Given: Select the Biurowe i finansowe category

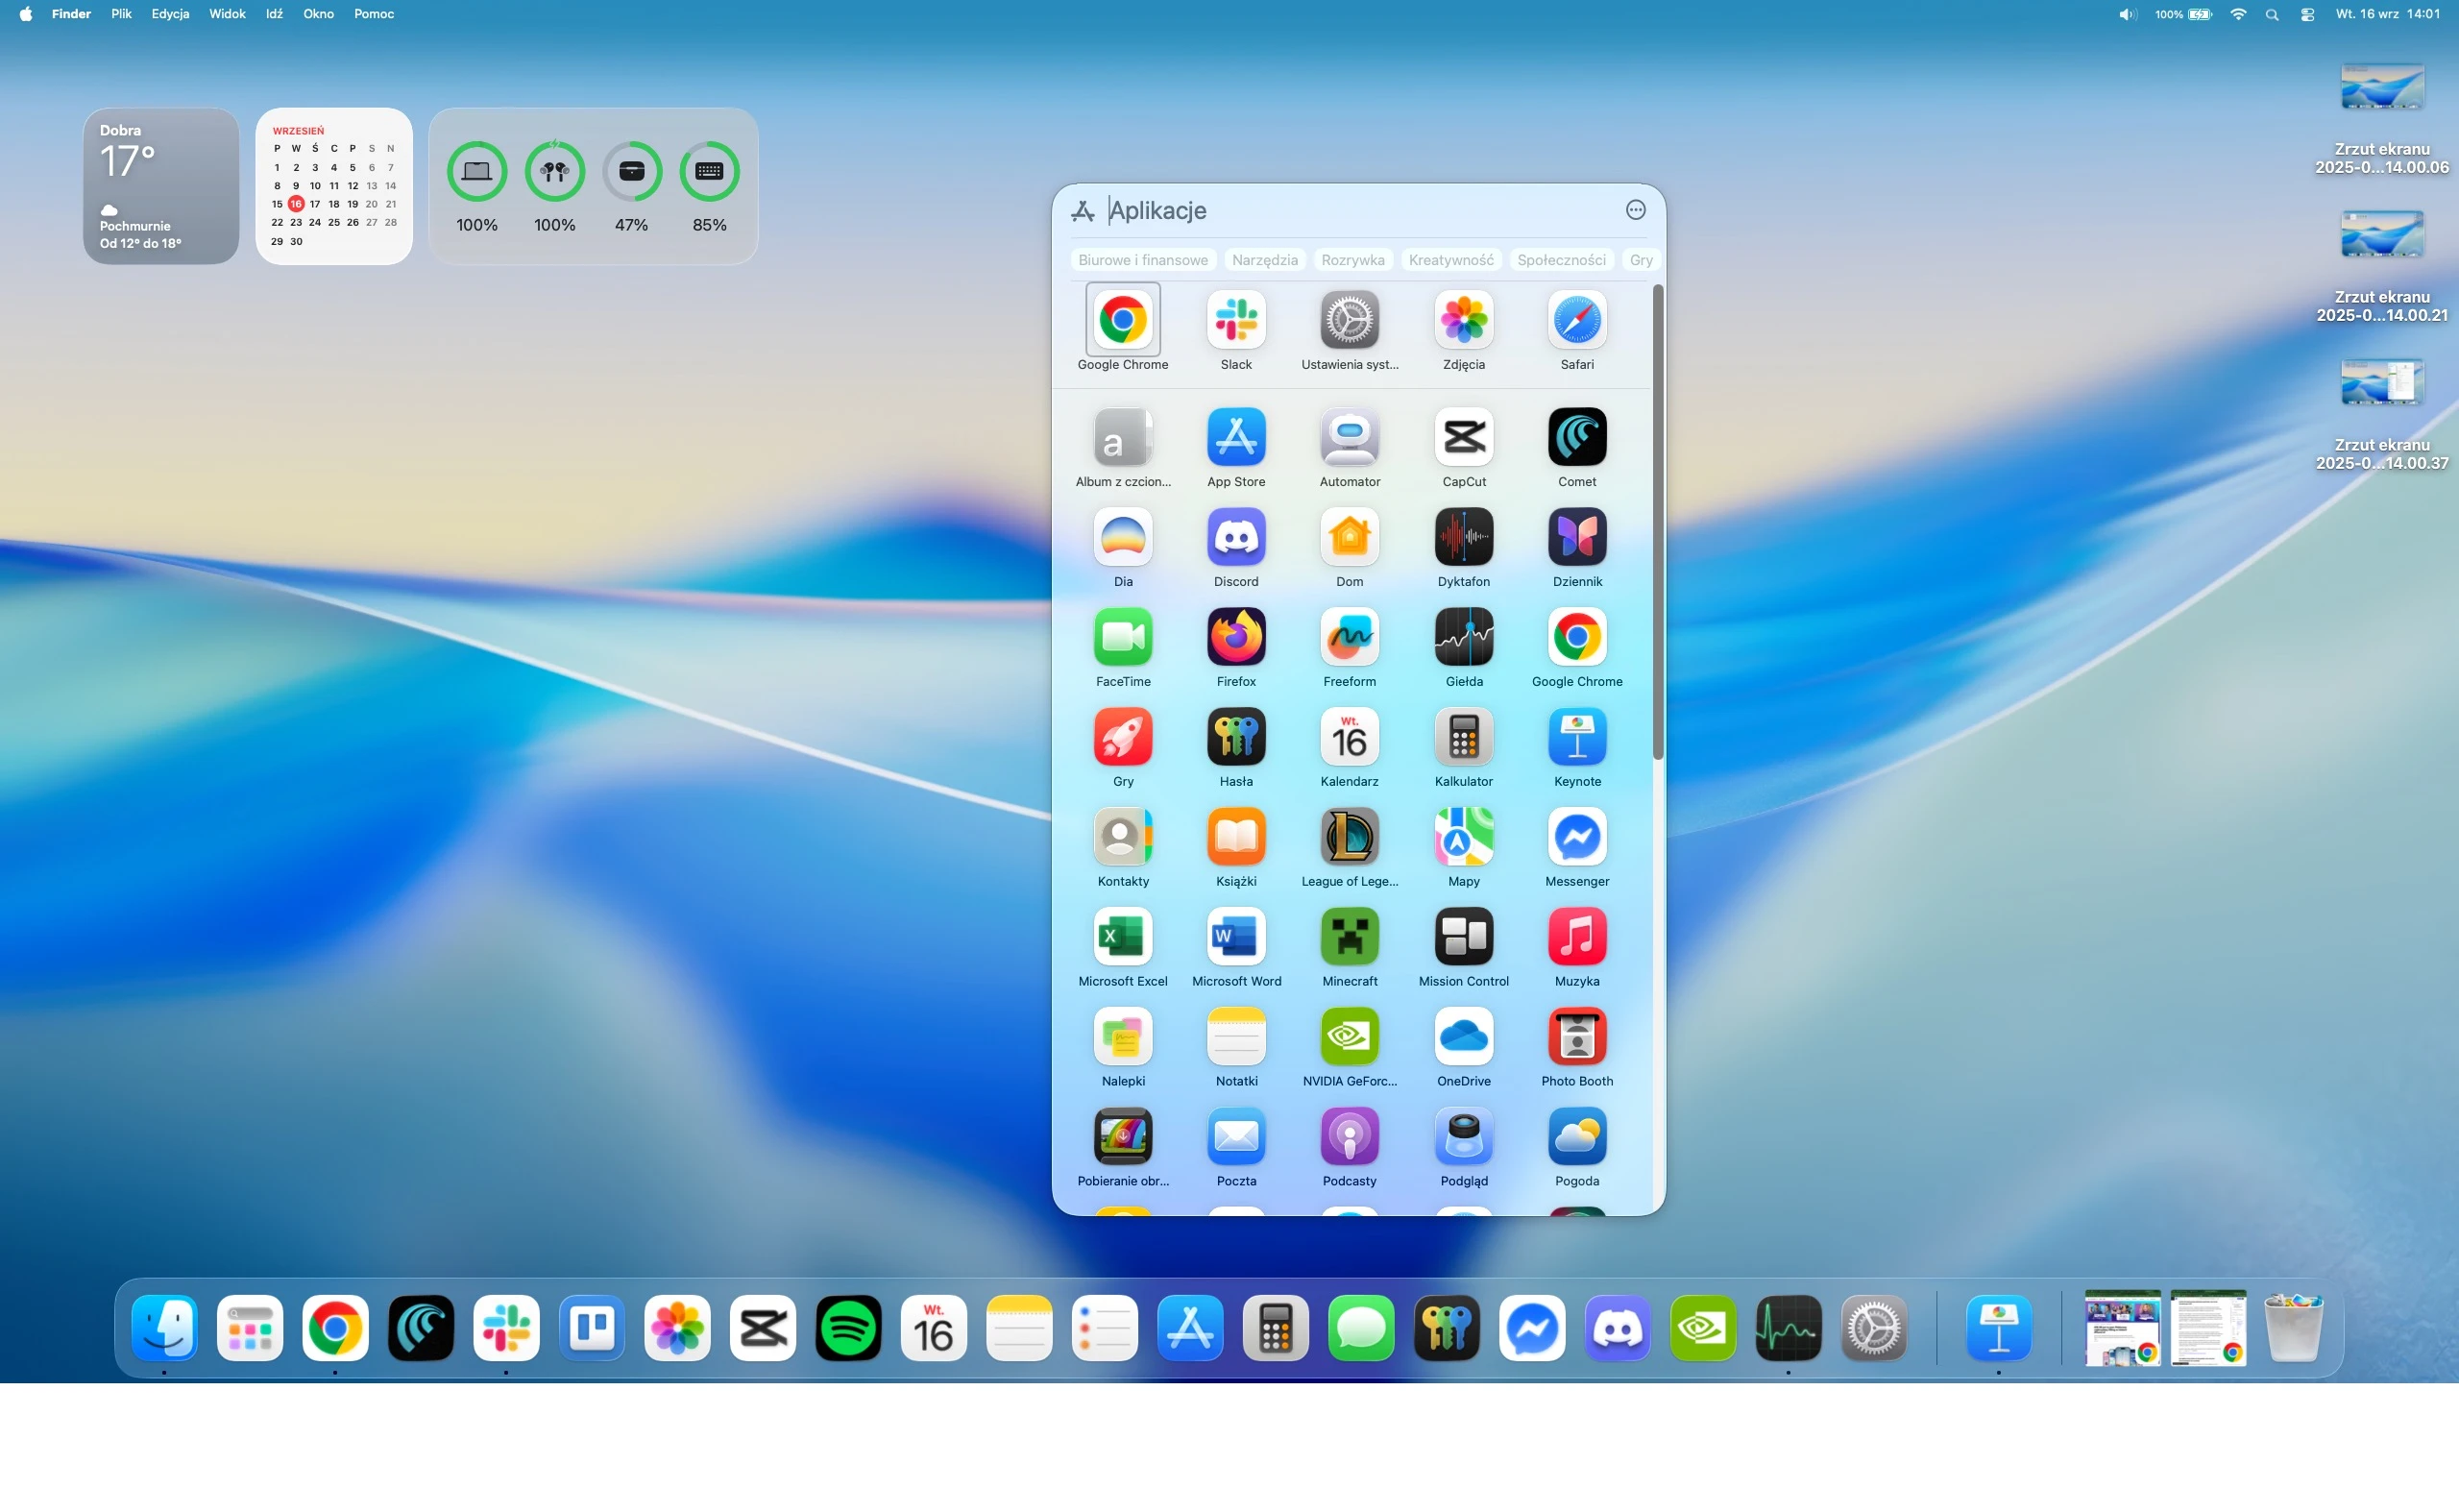Looking at the screenshot, I should pos(1143,260).
